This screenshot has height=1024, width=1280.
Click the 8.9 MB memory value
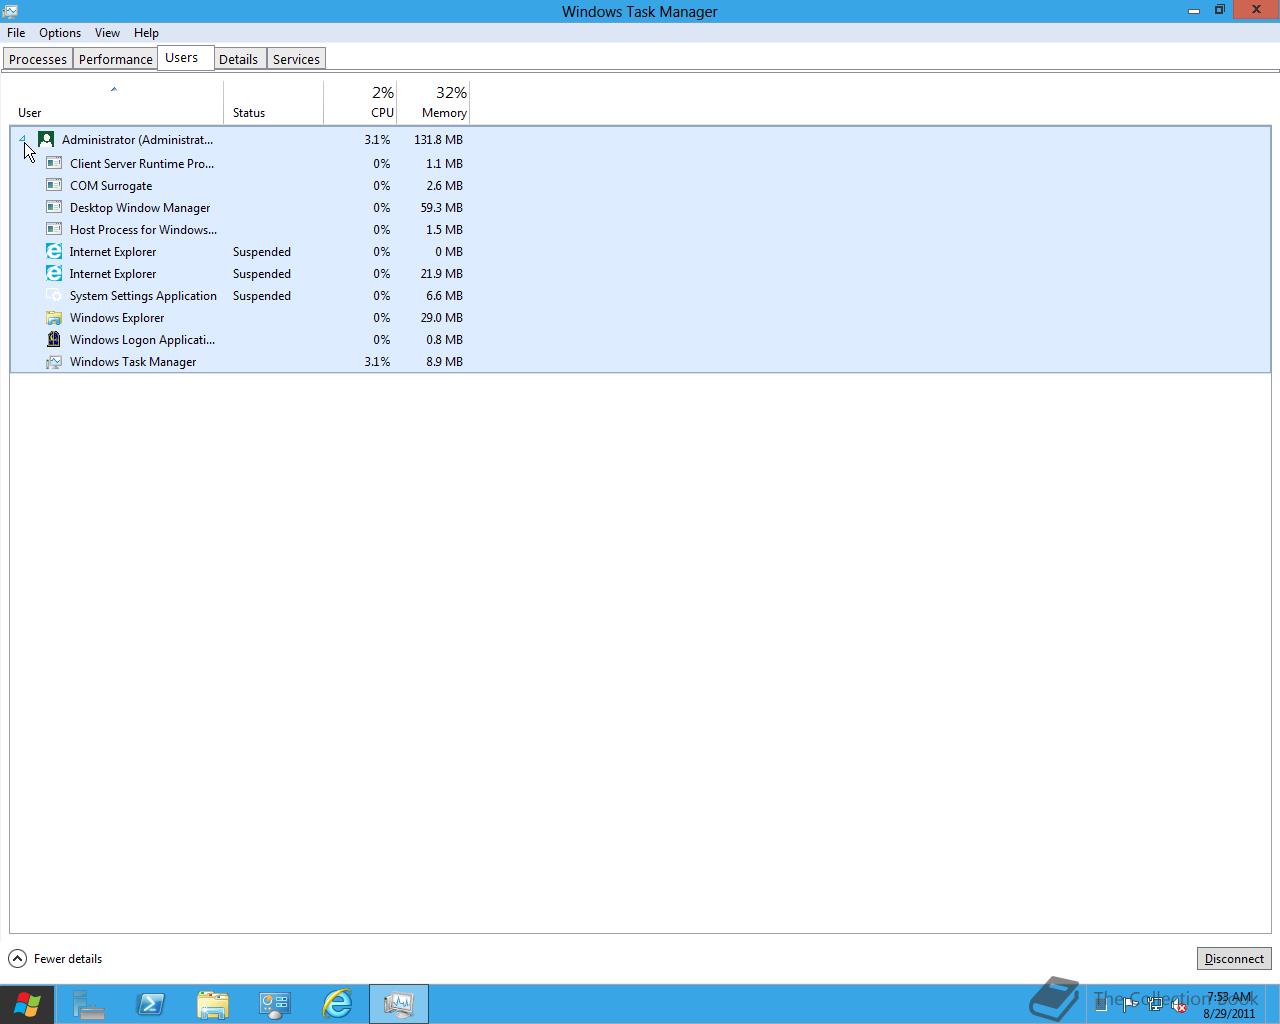tap(444, 361)
